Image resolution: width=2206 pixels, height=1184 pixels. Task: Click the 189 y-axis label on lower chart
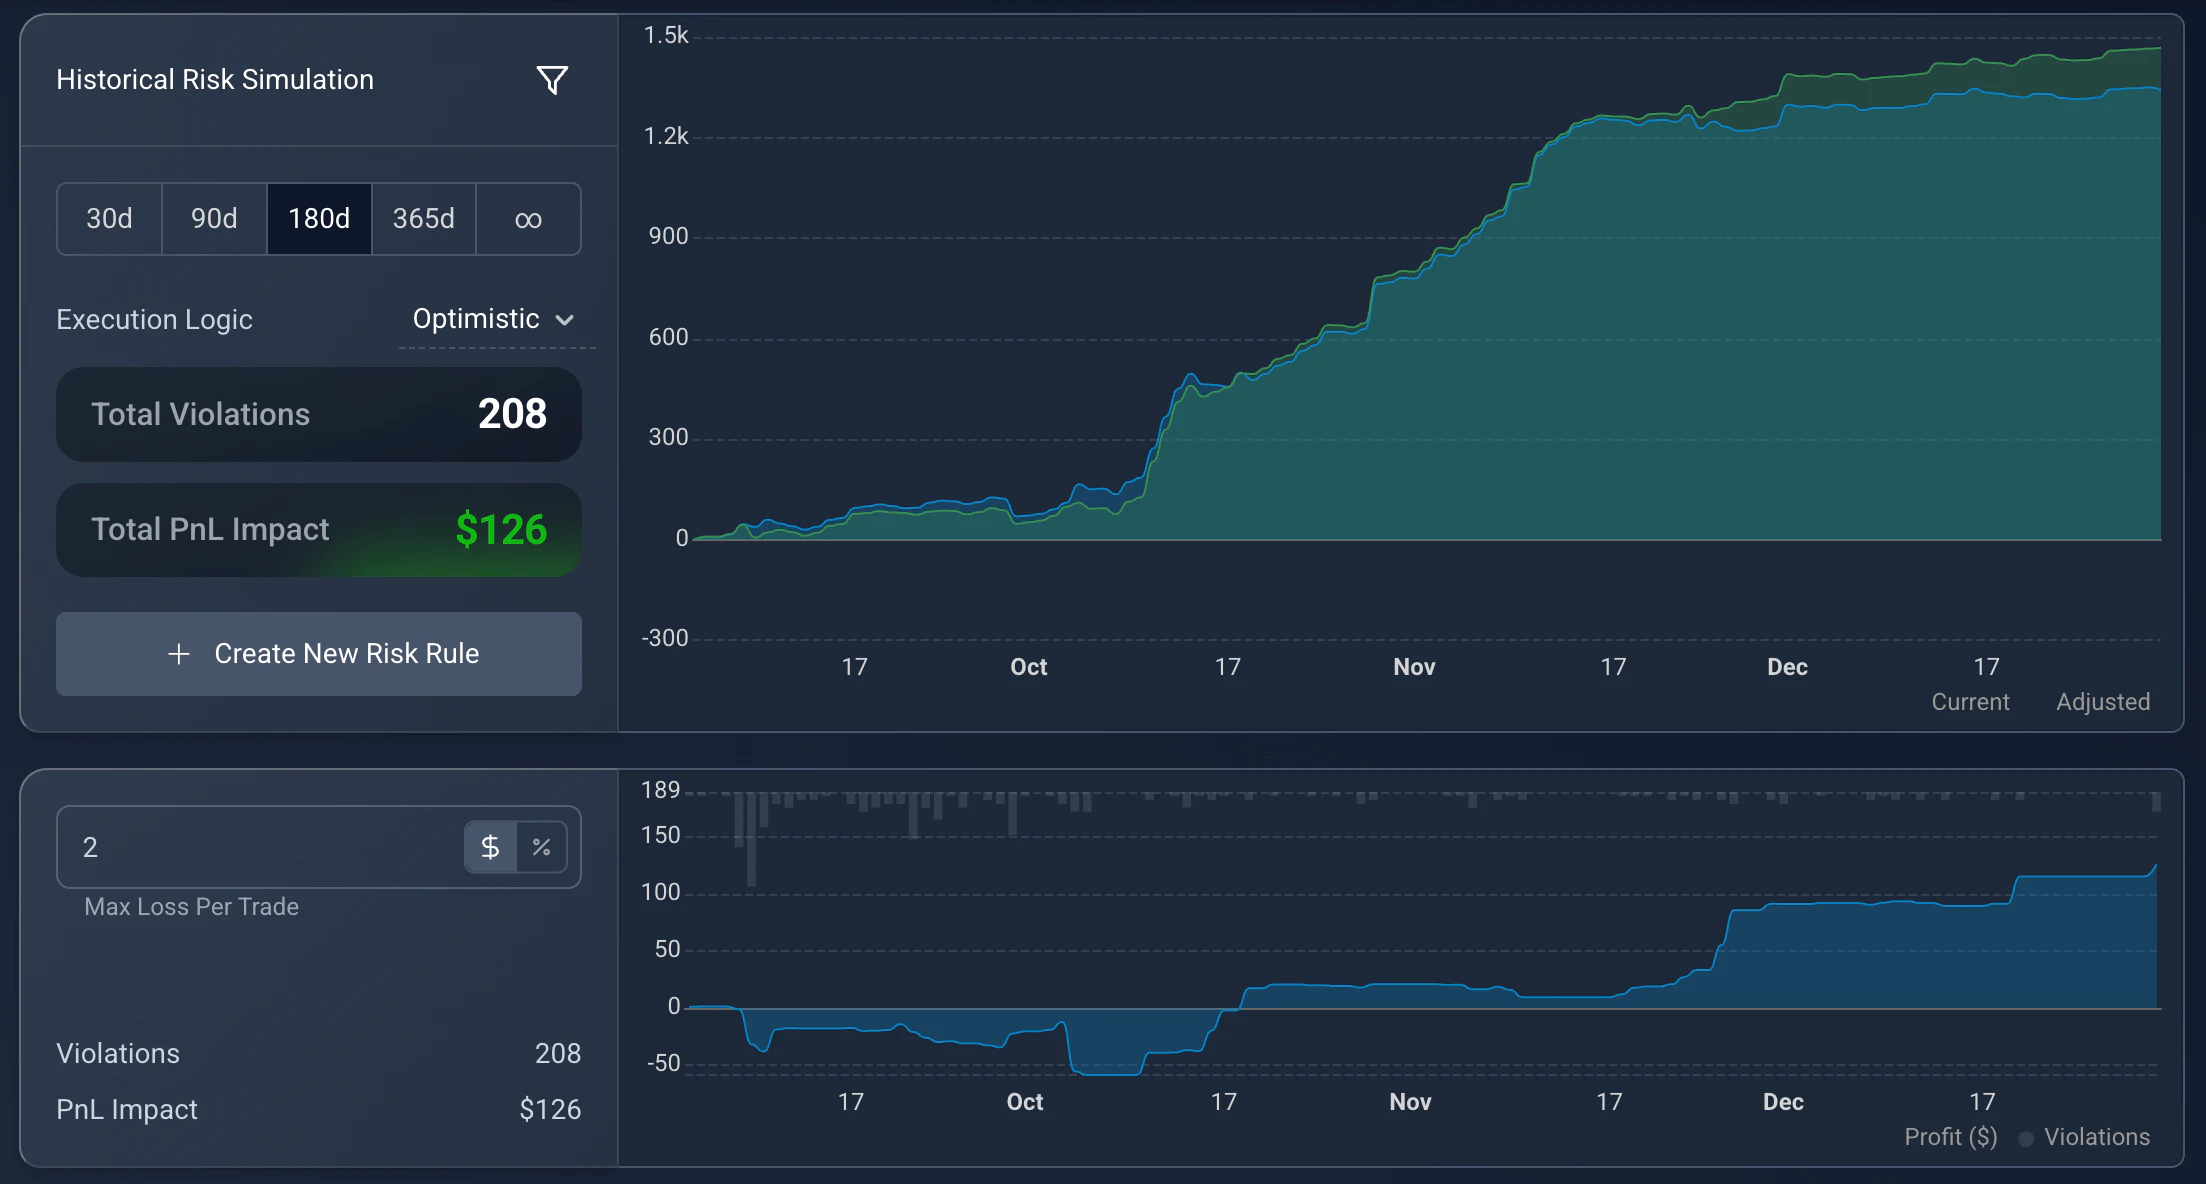tap(660, 790)
